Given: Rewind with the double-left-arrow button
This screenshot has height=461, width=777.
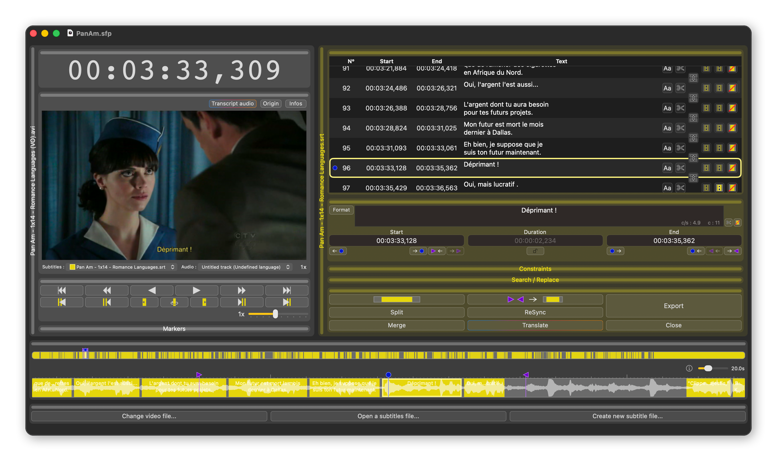Looking at the screenshot, I should click(107, 290).
